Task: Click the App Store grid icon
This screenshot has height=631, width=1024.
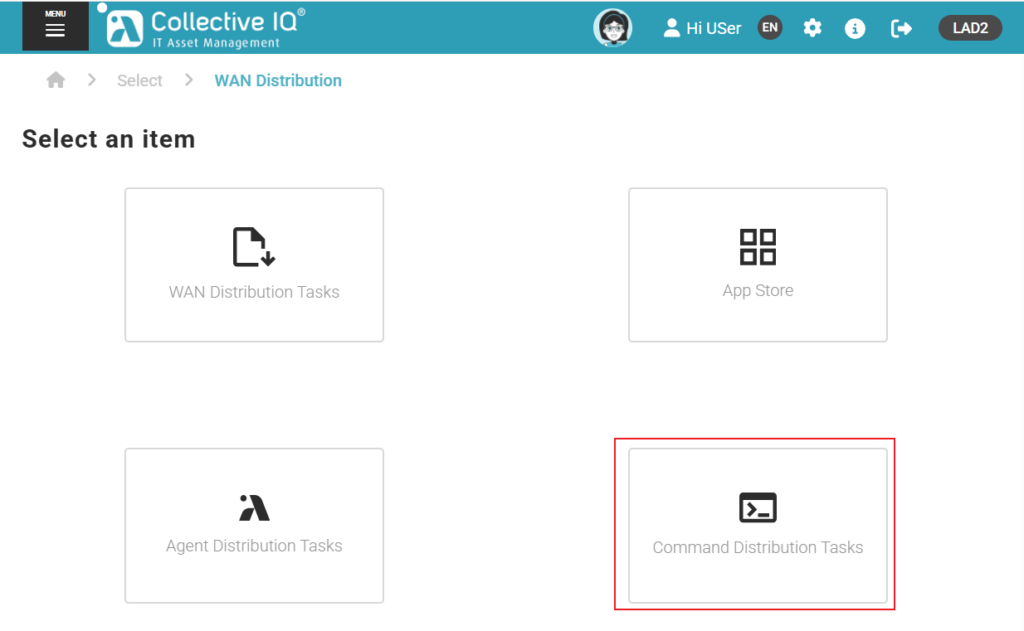Action: [758, 247]
